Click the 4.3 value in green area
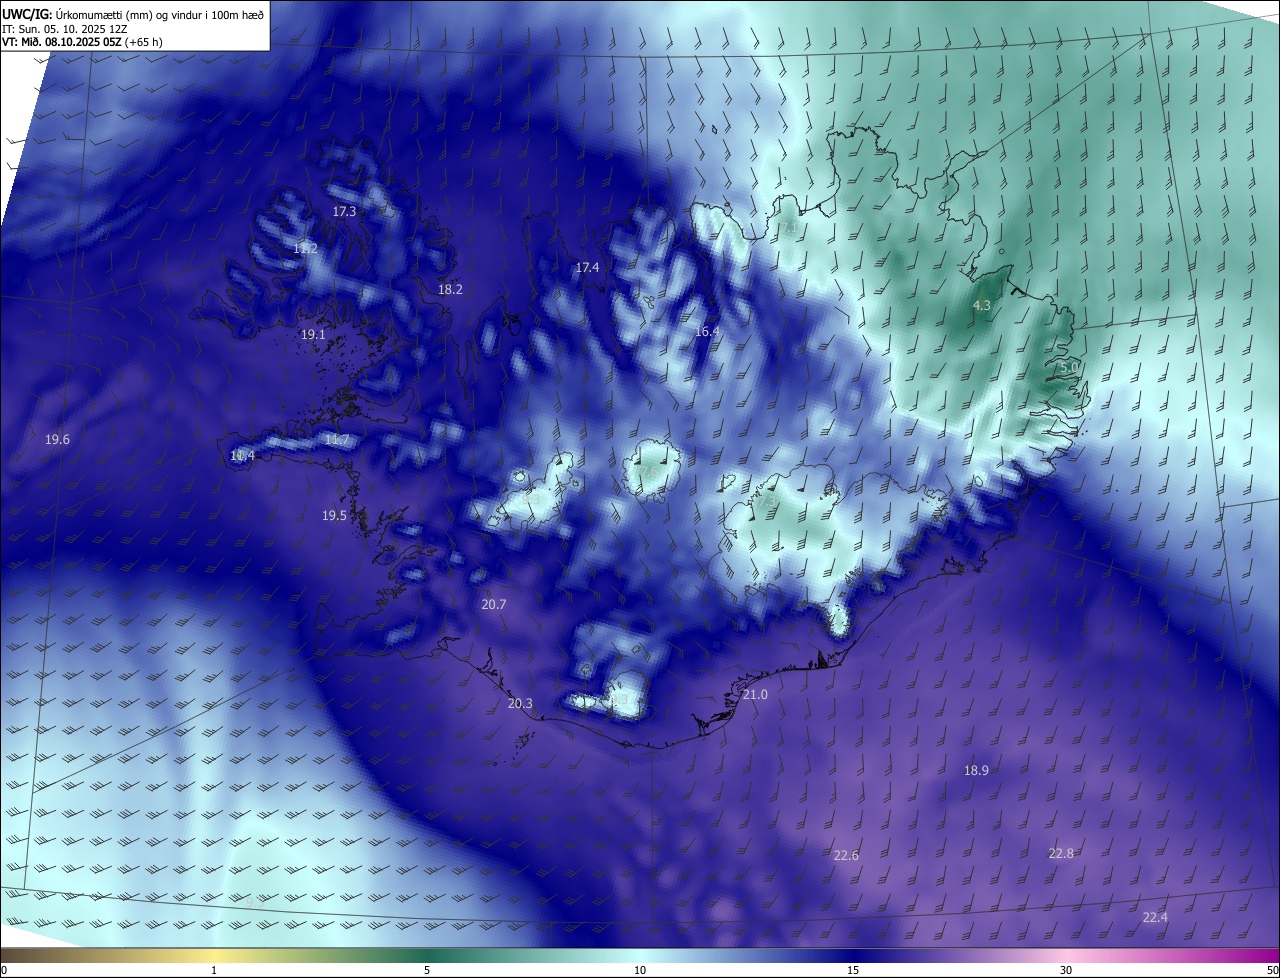Viewport: 1280px width, 978px height. (981, 306)
